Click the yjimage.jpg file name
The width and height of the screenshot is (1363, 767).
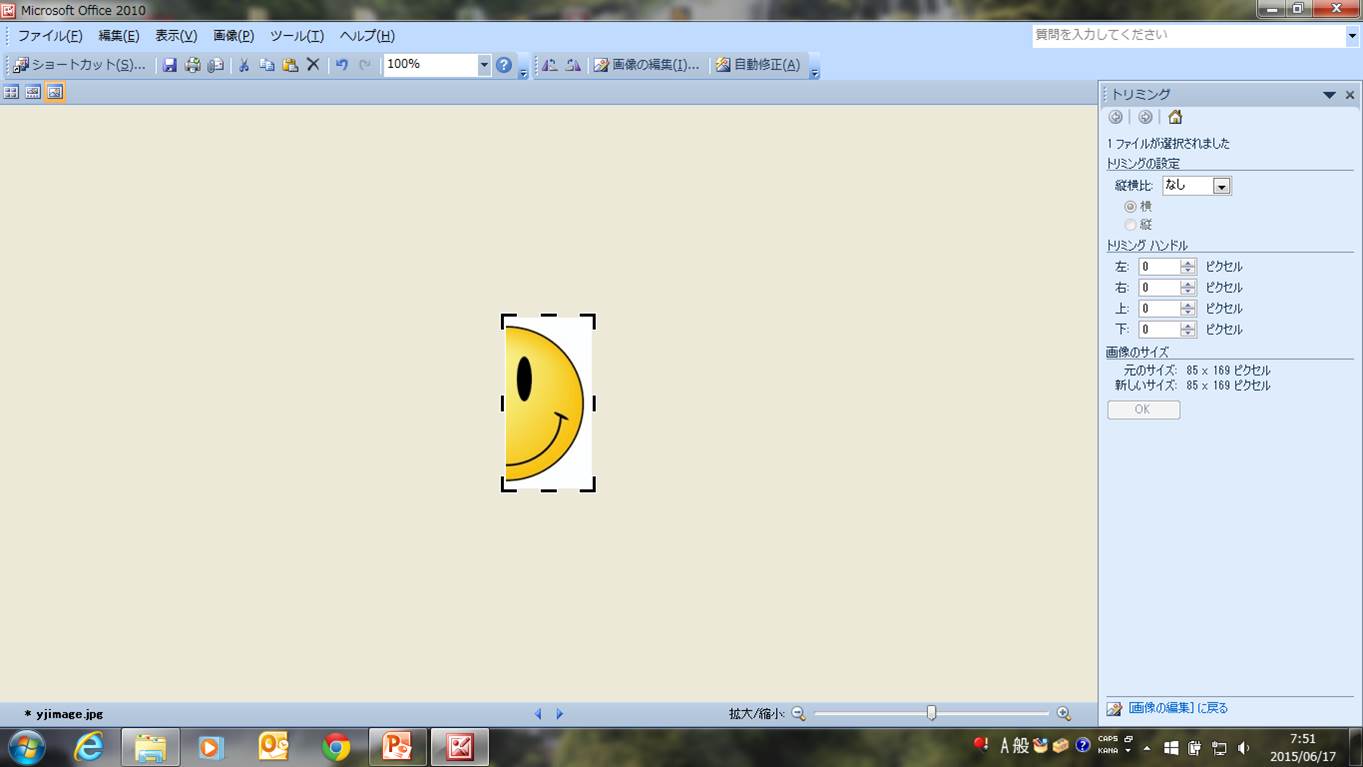click(70, 714)
